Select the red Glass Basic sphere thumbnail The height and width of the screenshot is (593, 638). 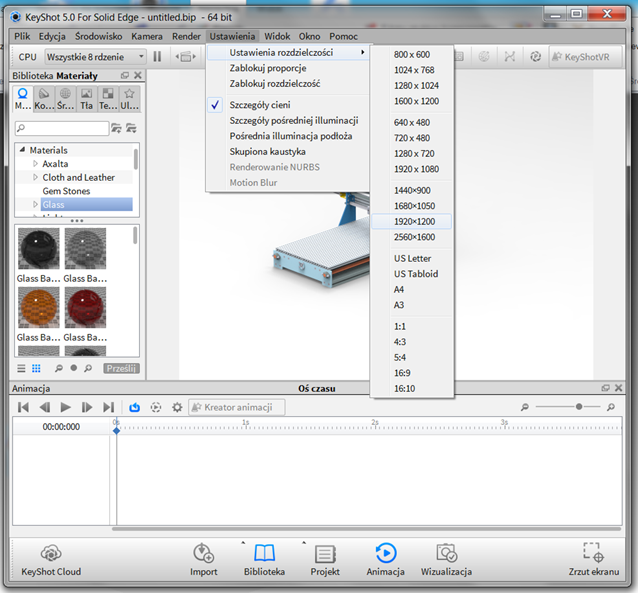click(x=85, y=307)
